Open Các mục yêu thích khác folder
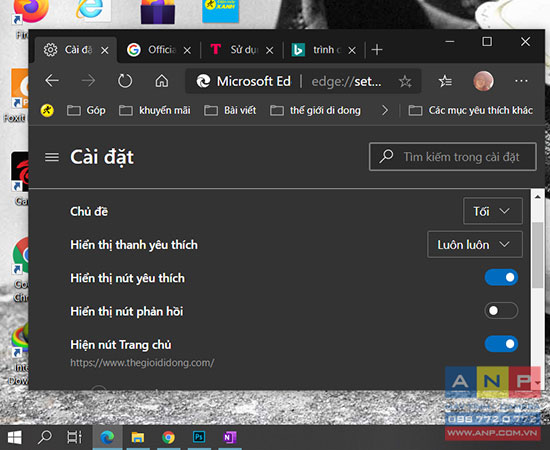 (x=471, y=110)
